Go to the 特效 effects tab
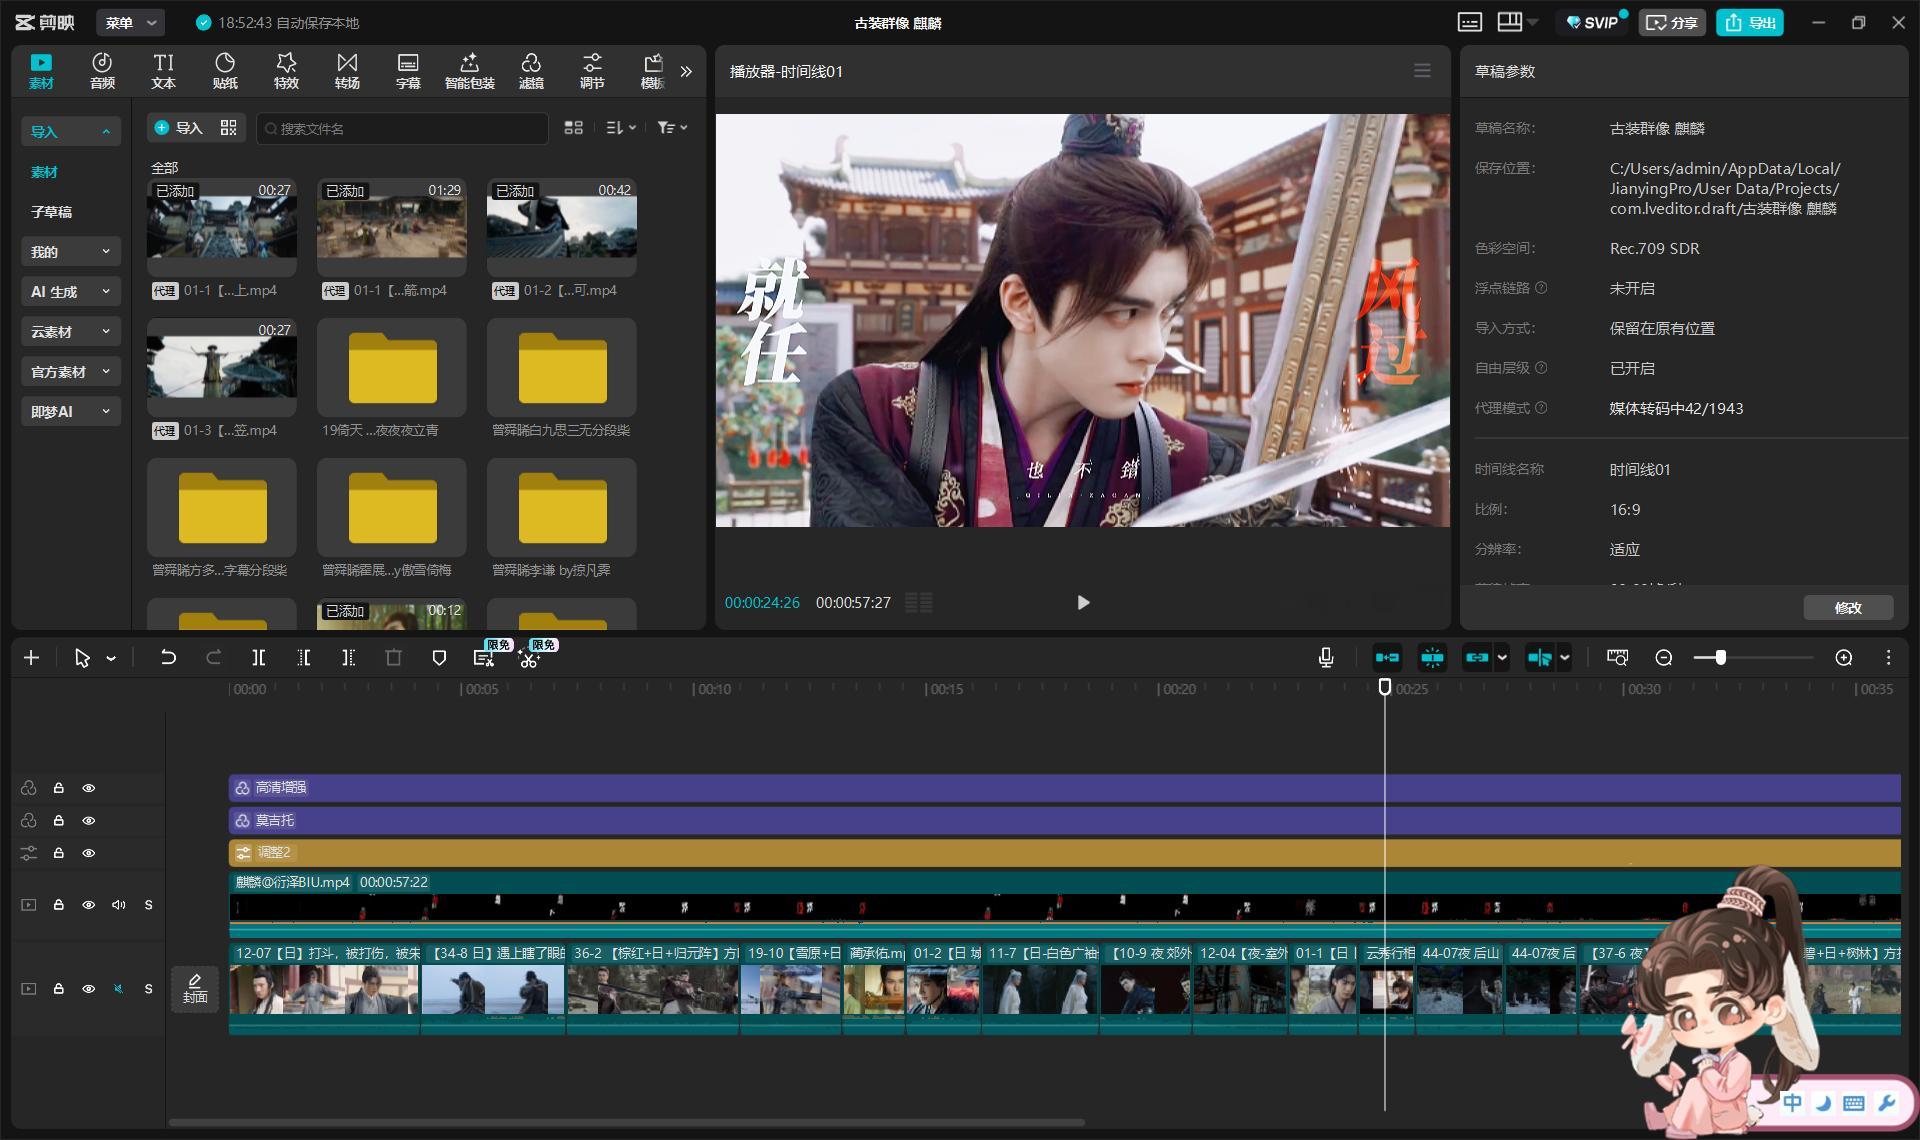This screenshot has width=1920, height=1140. [x=286, y=71]
